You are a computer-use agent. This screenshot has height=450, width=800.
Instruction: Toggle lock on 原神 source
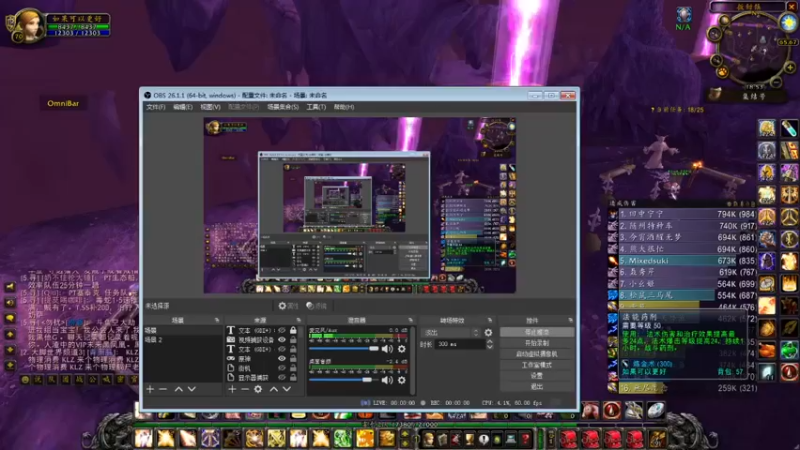click(x=293, y=359)
